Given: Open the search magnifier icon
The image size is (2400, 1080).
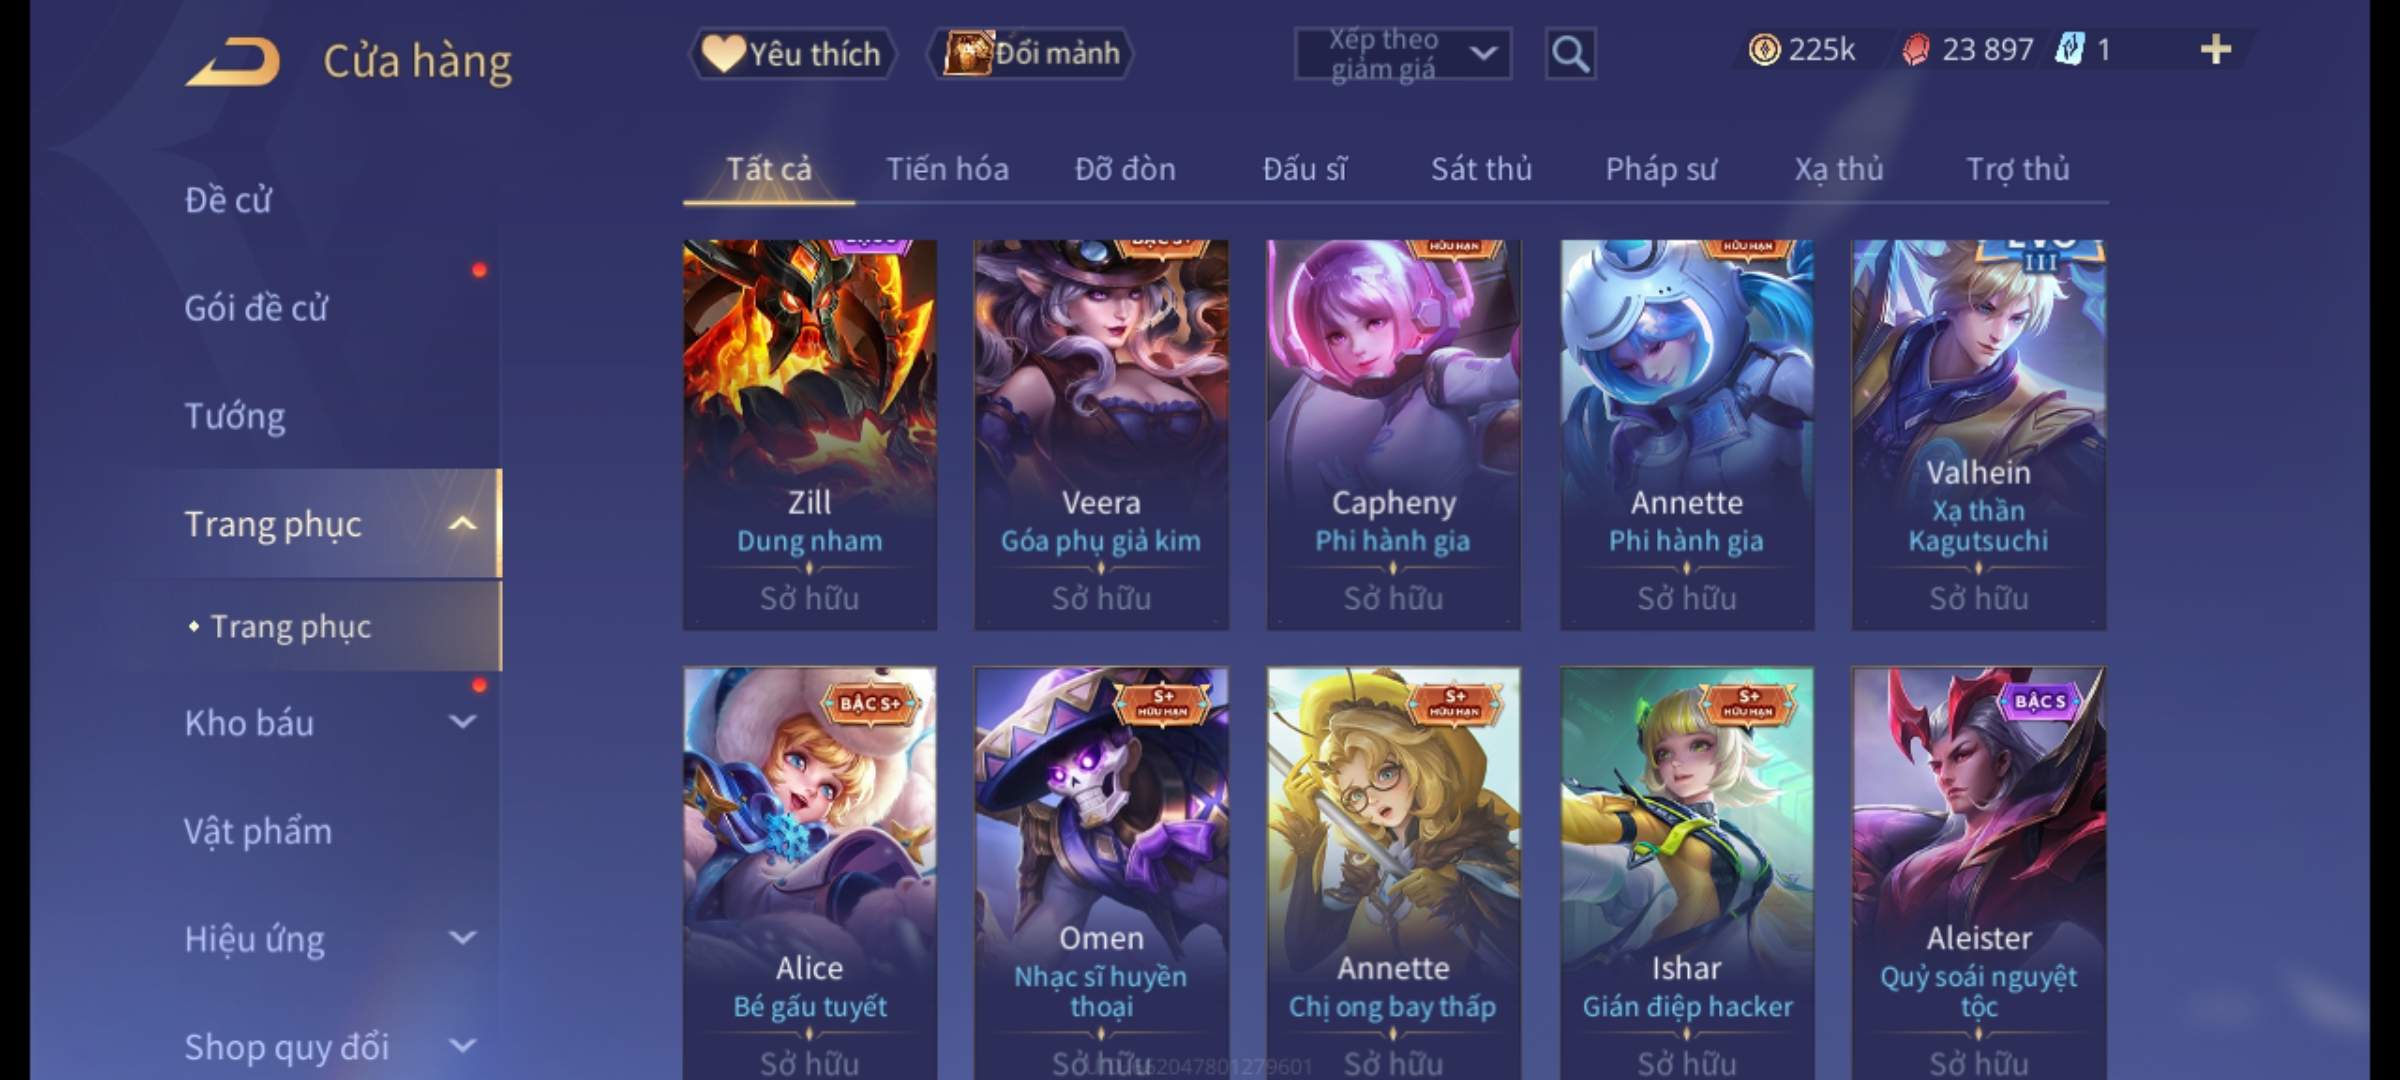Looking at the screenshot, I should point(1570,54).
